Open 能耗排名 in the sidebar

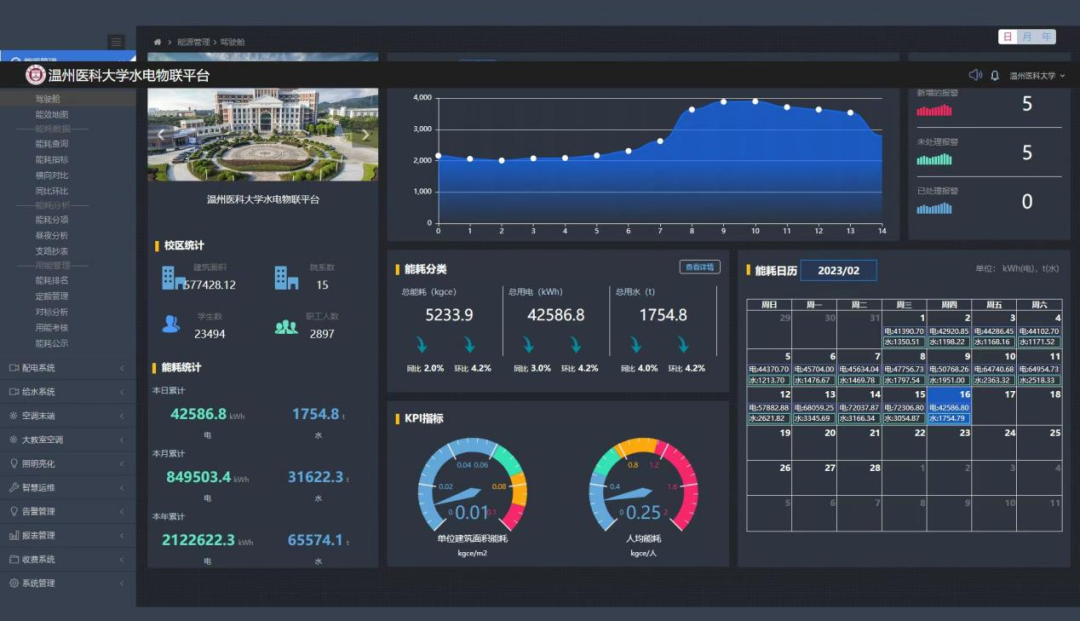coord(52,280)
